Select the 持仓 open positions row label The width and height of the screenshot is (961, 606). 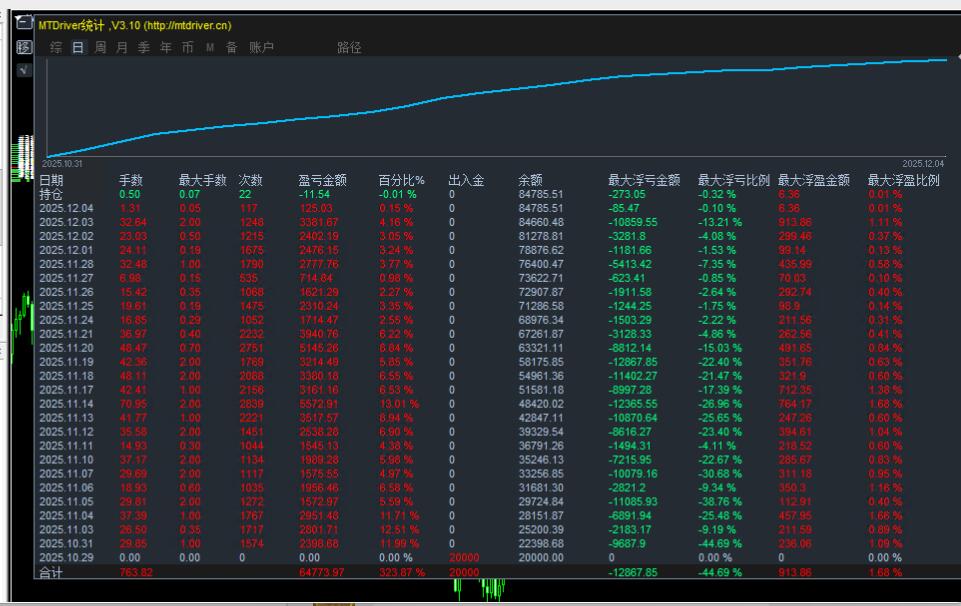pyautogui.click(x=51, y=194)
